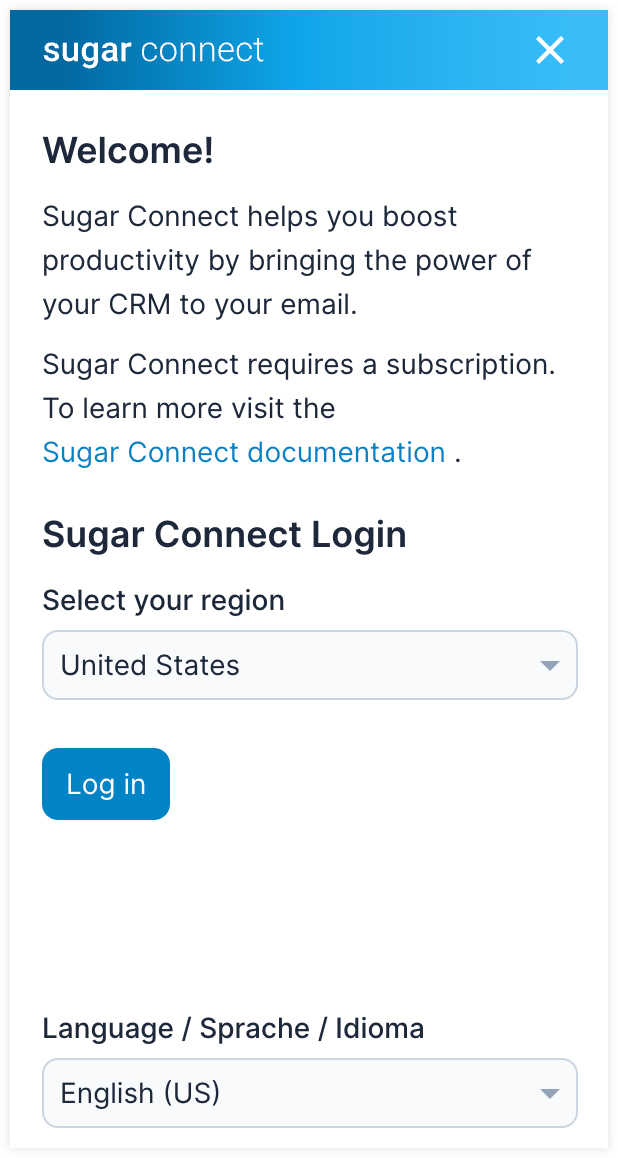Click the sugar connect logo in header
This screenshot has width=618, height=1158.
[x=153, y=50]
